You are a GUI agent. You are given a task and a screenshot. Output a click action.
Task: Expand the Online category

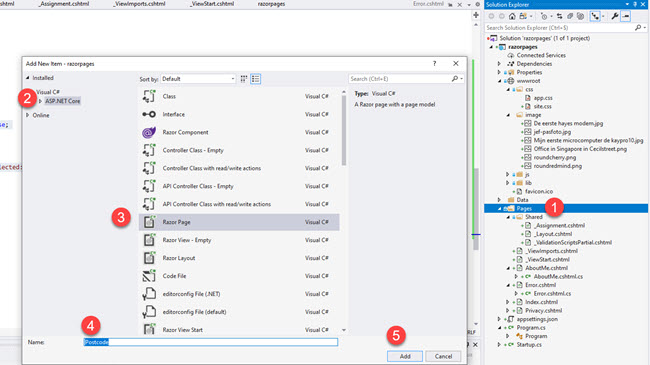point(27,115)
